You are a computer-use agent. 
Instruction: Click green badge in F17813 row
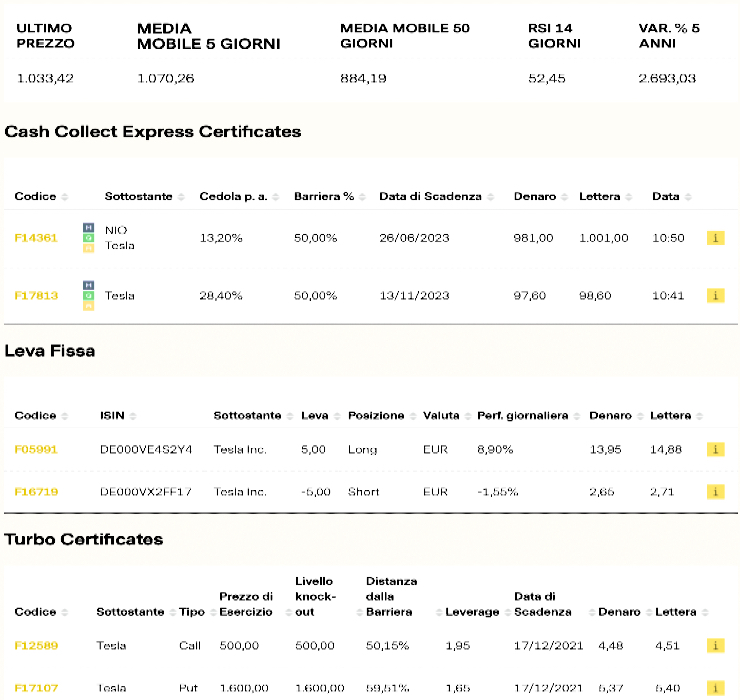click(88, 295)
